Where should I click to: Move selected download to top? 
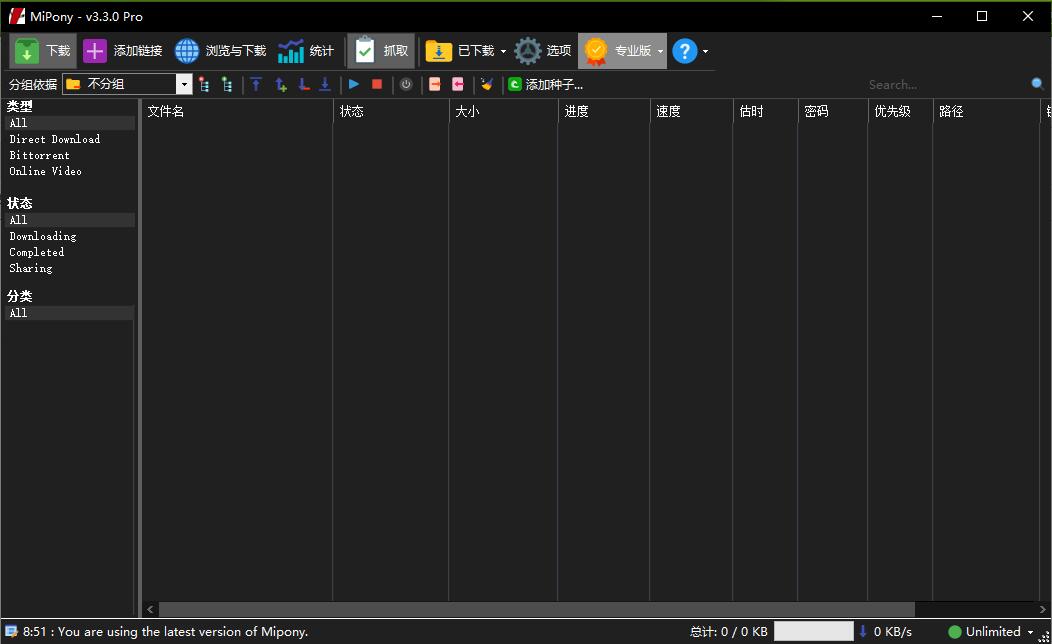256,85
